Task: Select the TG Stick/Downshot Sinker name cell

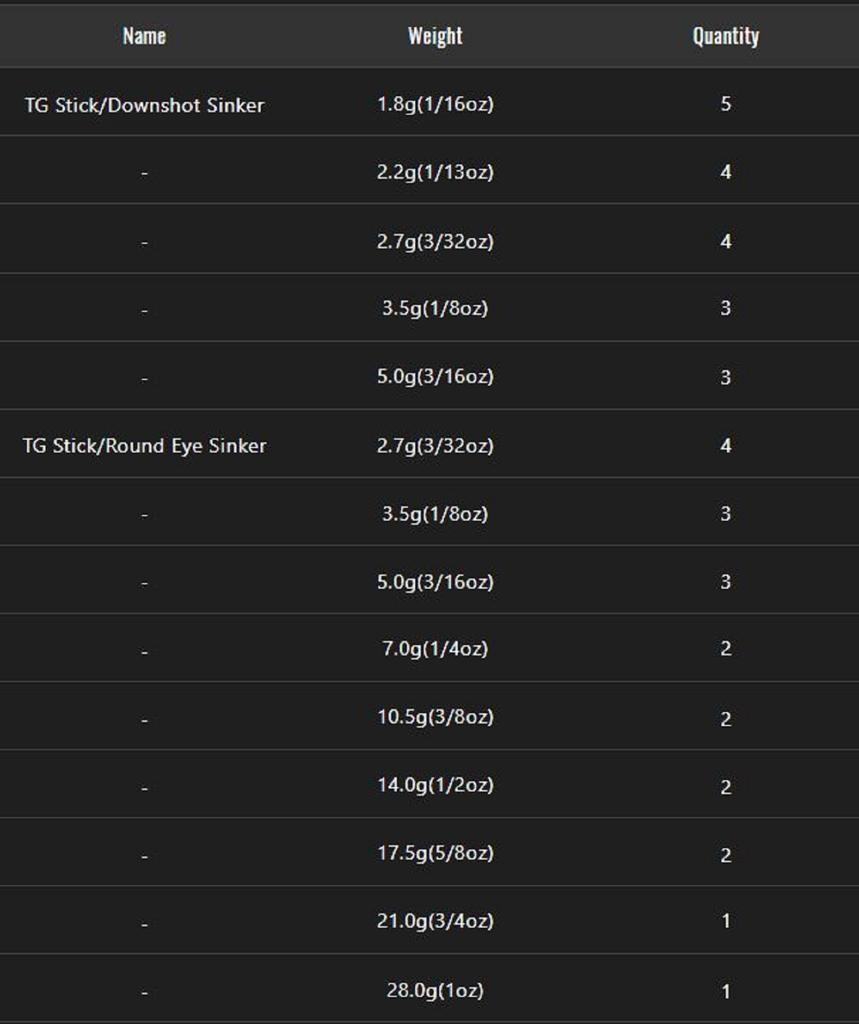Action: click(x=144, y=105)
